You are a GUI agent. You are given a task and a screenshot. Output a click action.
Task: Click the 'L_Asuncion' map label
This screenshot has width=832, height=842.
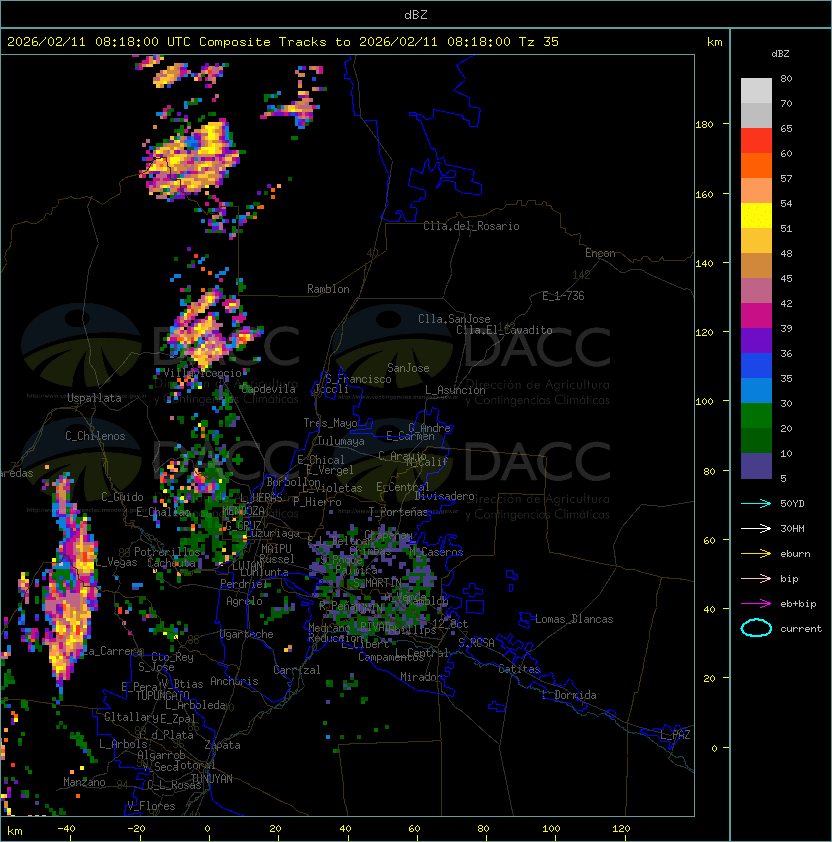(455, 390)
